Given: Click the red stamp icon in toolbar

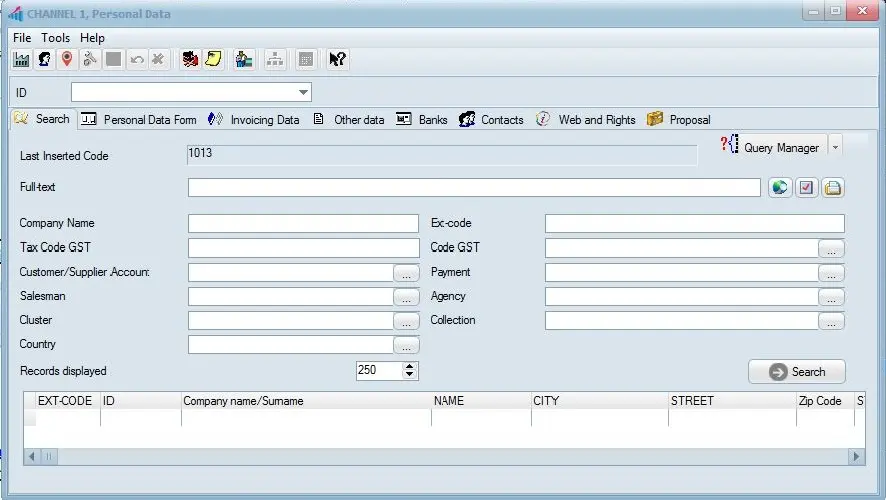Looking at the screenshot, I should click(x=189, y=60).
